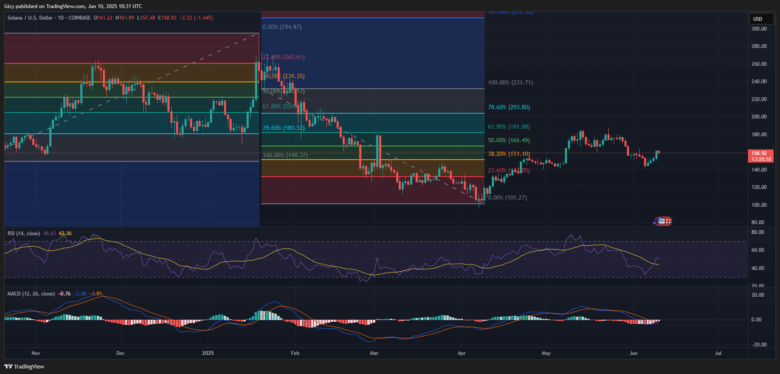Click the 0.00% (101.27) Fibonacci label
The image size is (780, 374).
pyautogui.click(x=508, y=197)
